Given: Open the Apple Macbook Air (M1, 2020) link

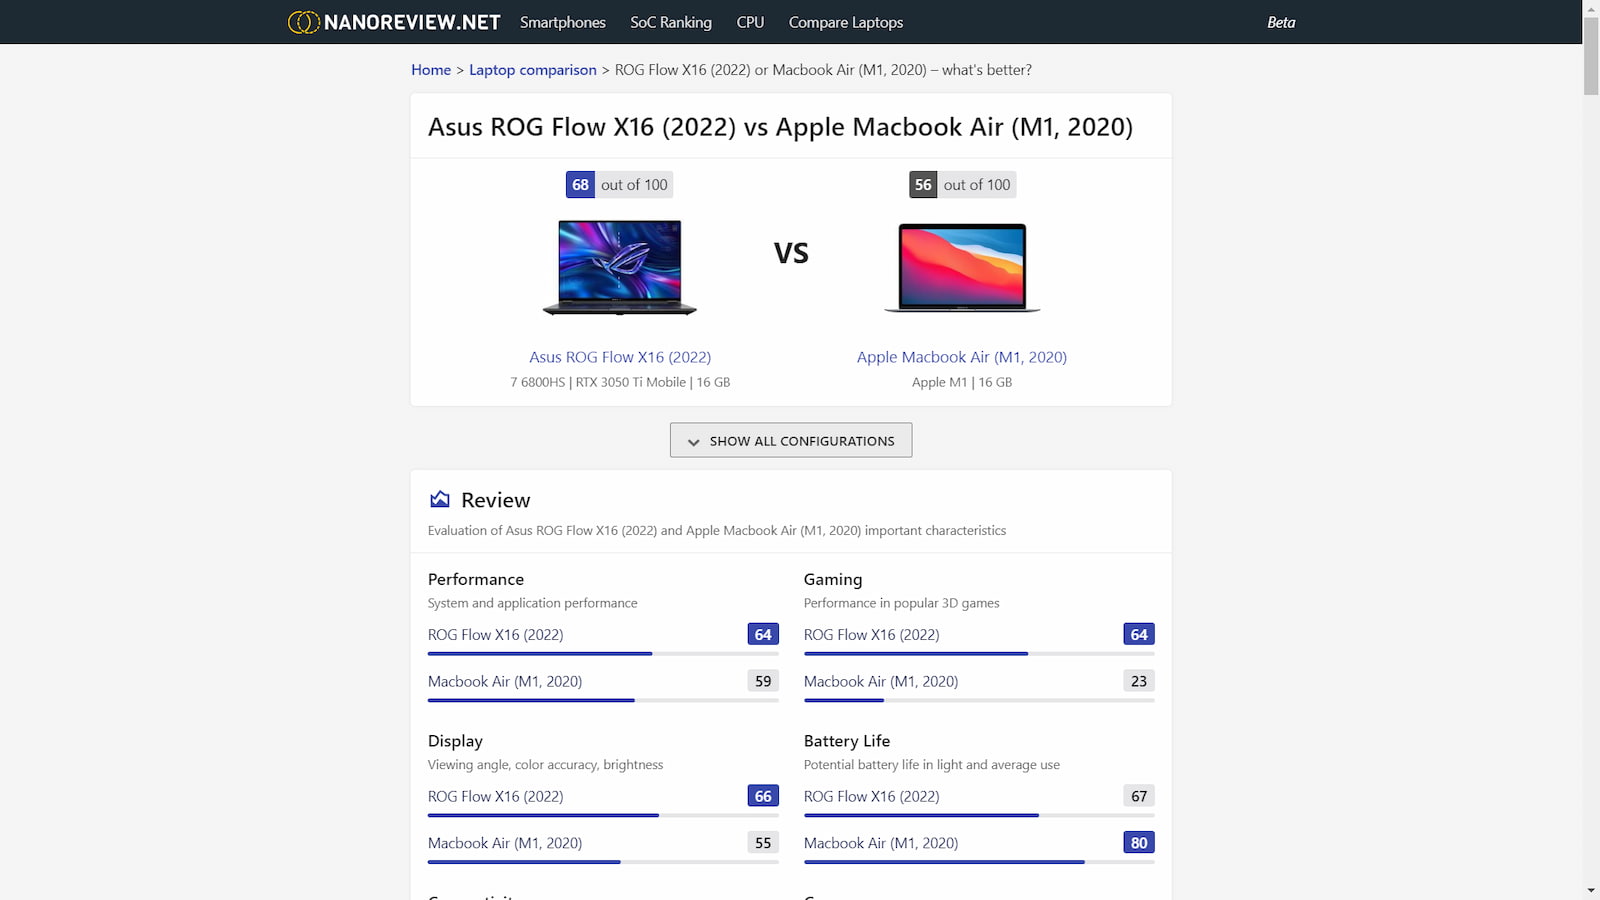Looking at the screenshot, I should coord(962,357).
